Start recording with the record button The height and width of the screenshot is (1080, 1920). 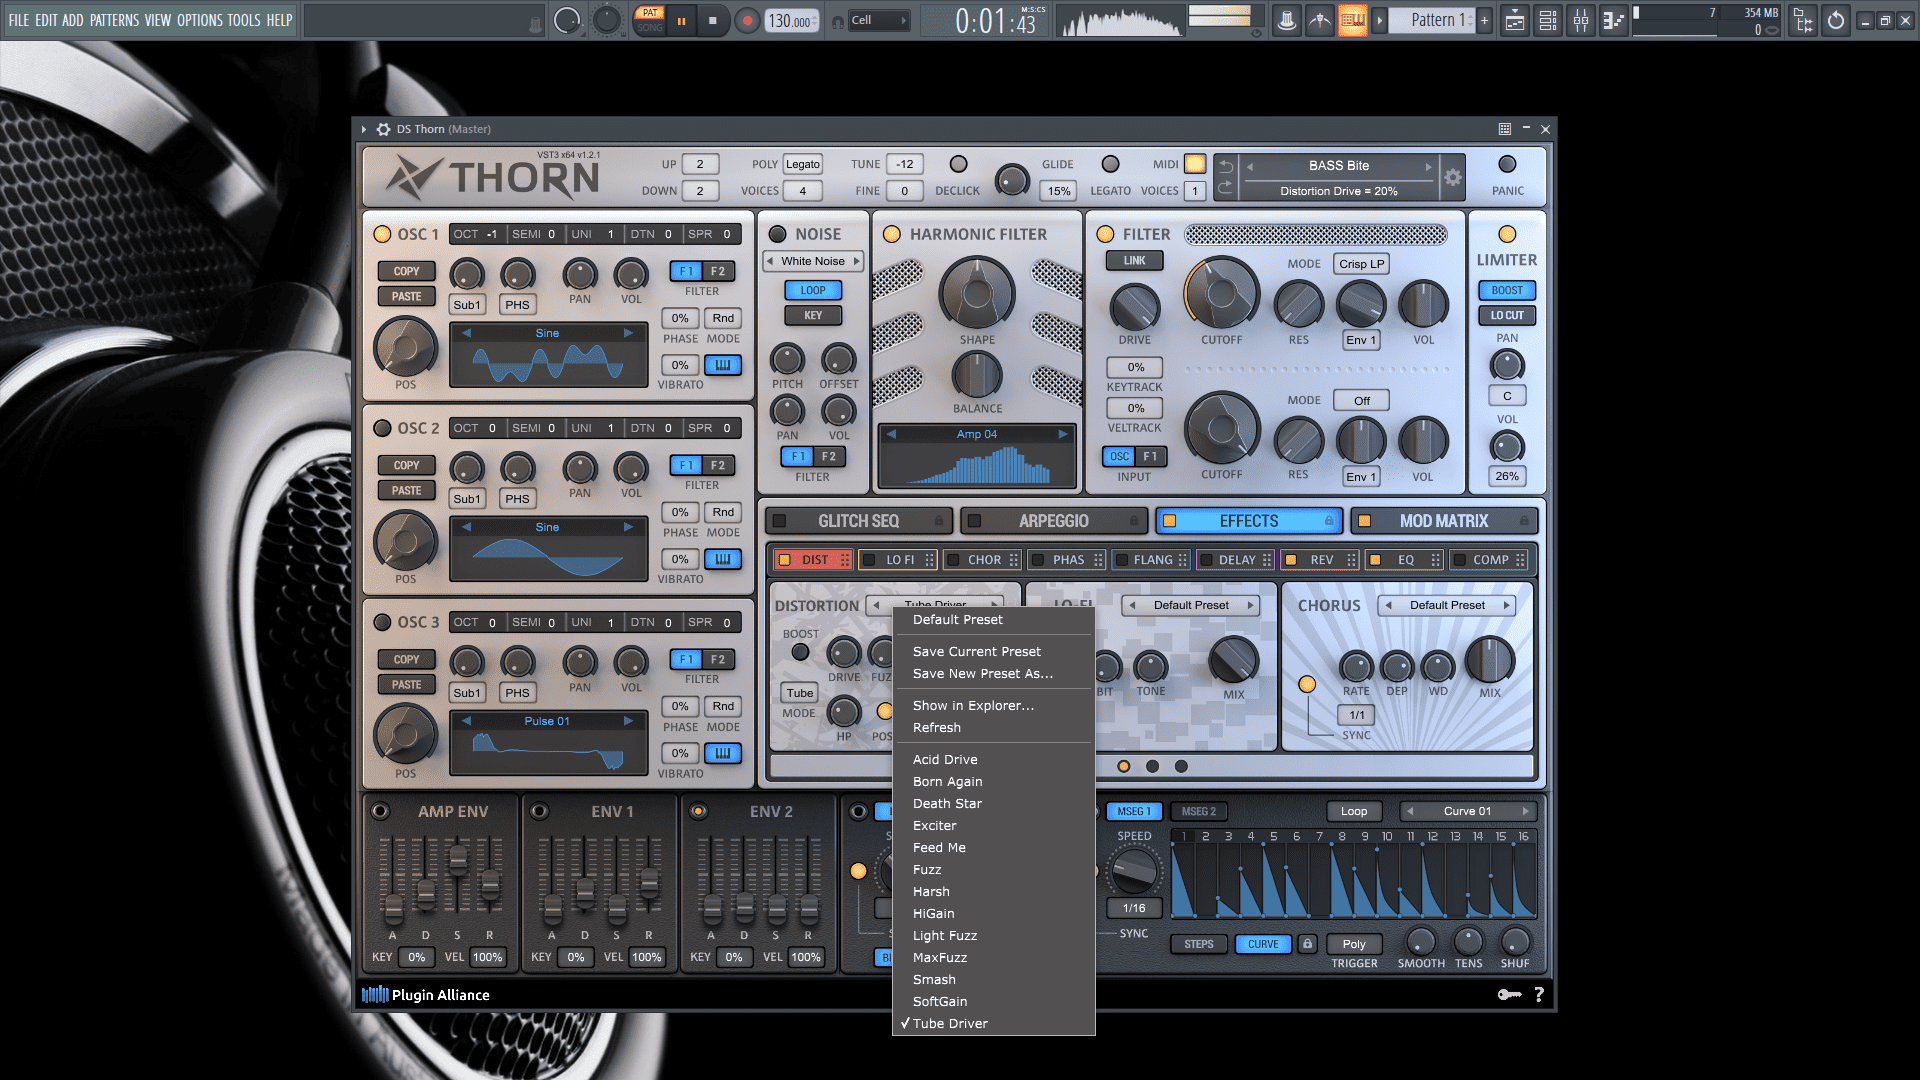(746, 20)
